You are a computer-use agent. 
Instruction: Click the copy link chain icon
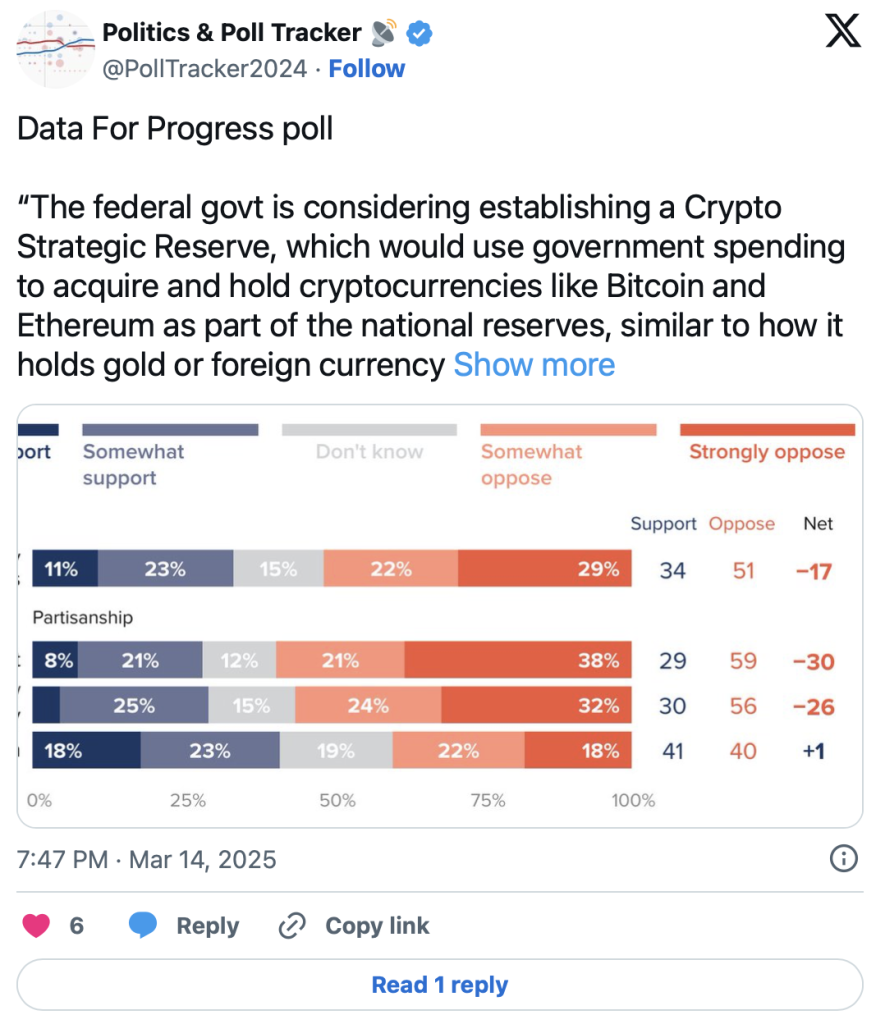292,926
